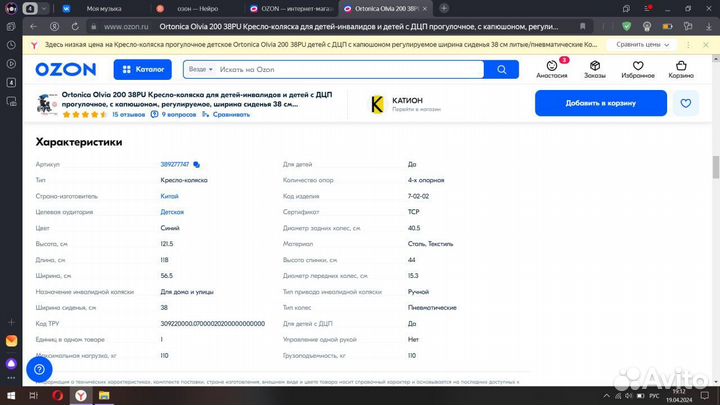Click value 'Пневматические' for wheel type
The width and height of the screenshot is (720, 405).
point(432,308)
